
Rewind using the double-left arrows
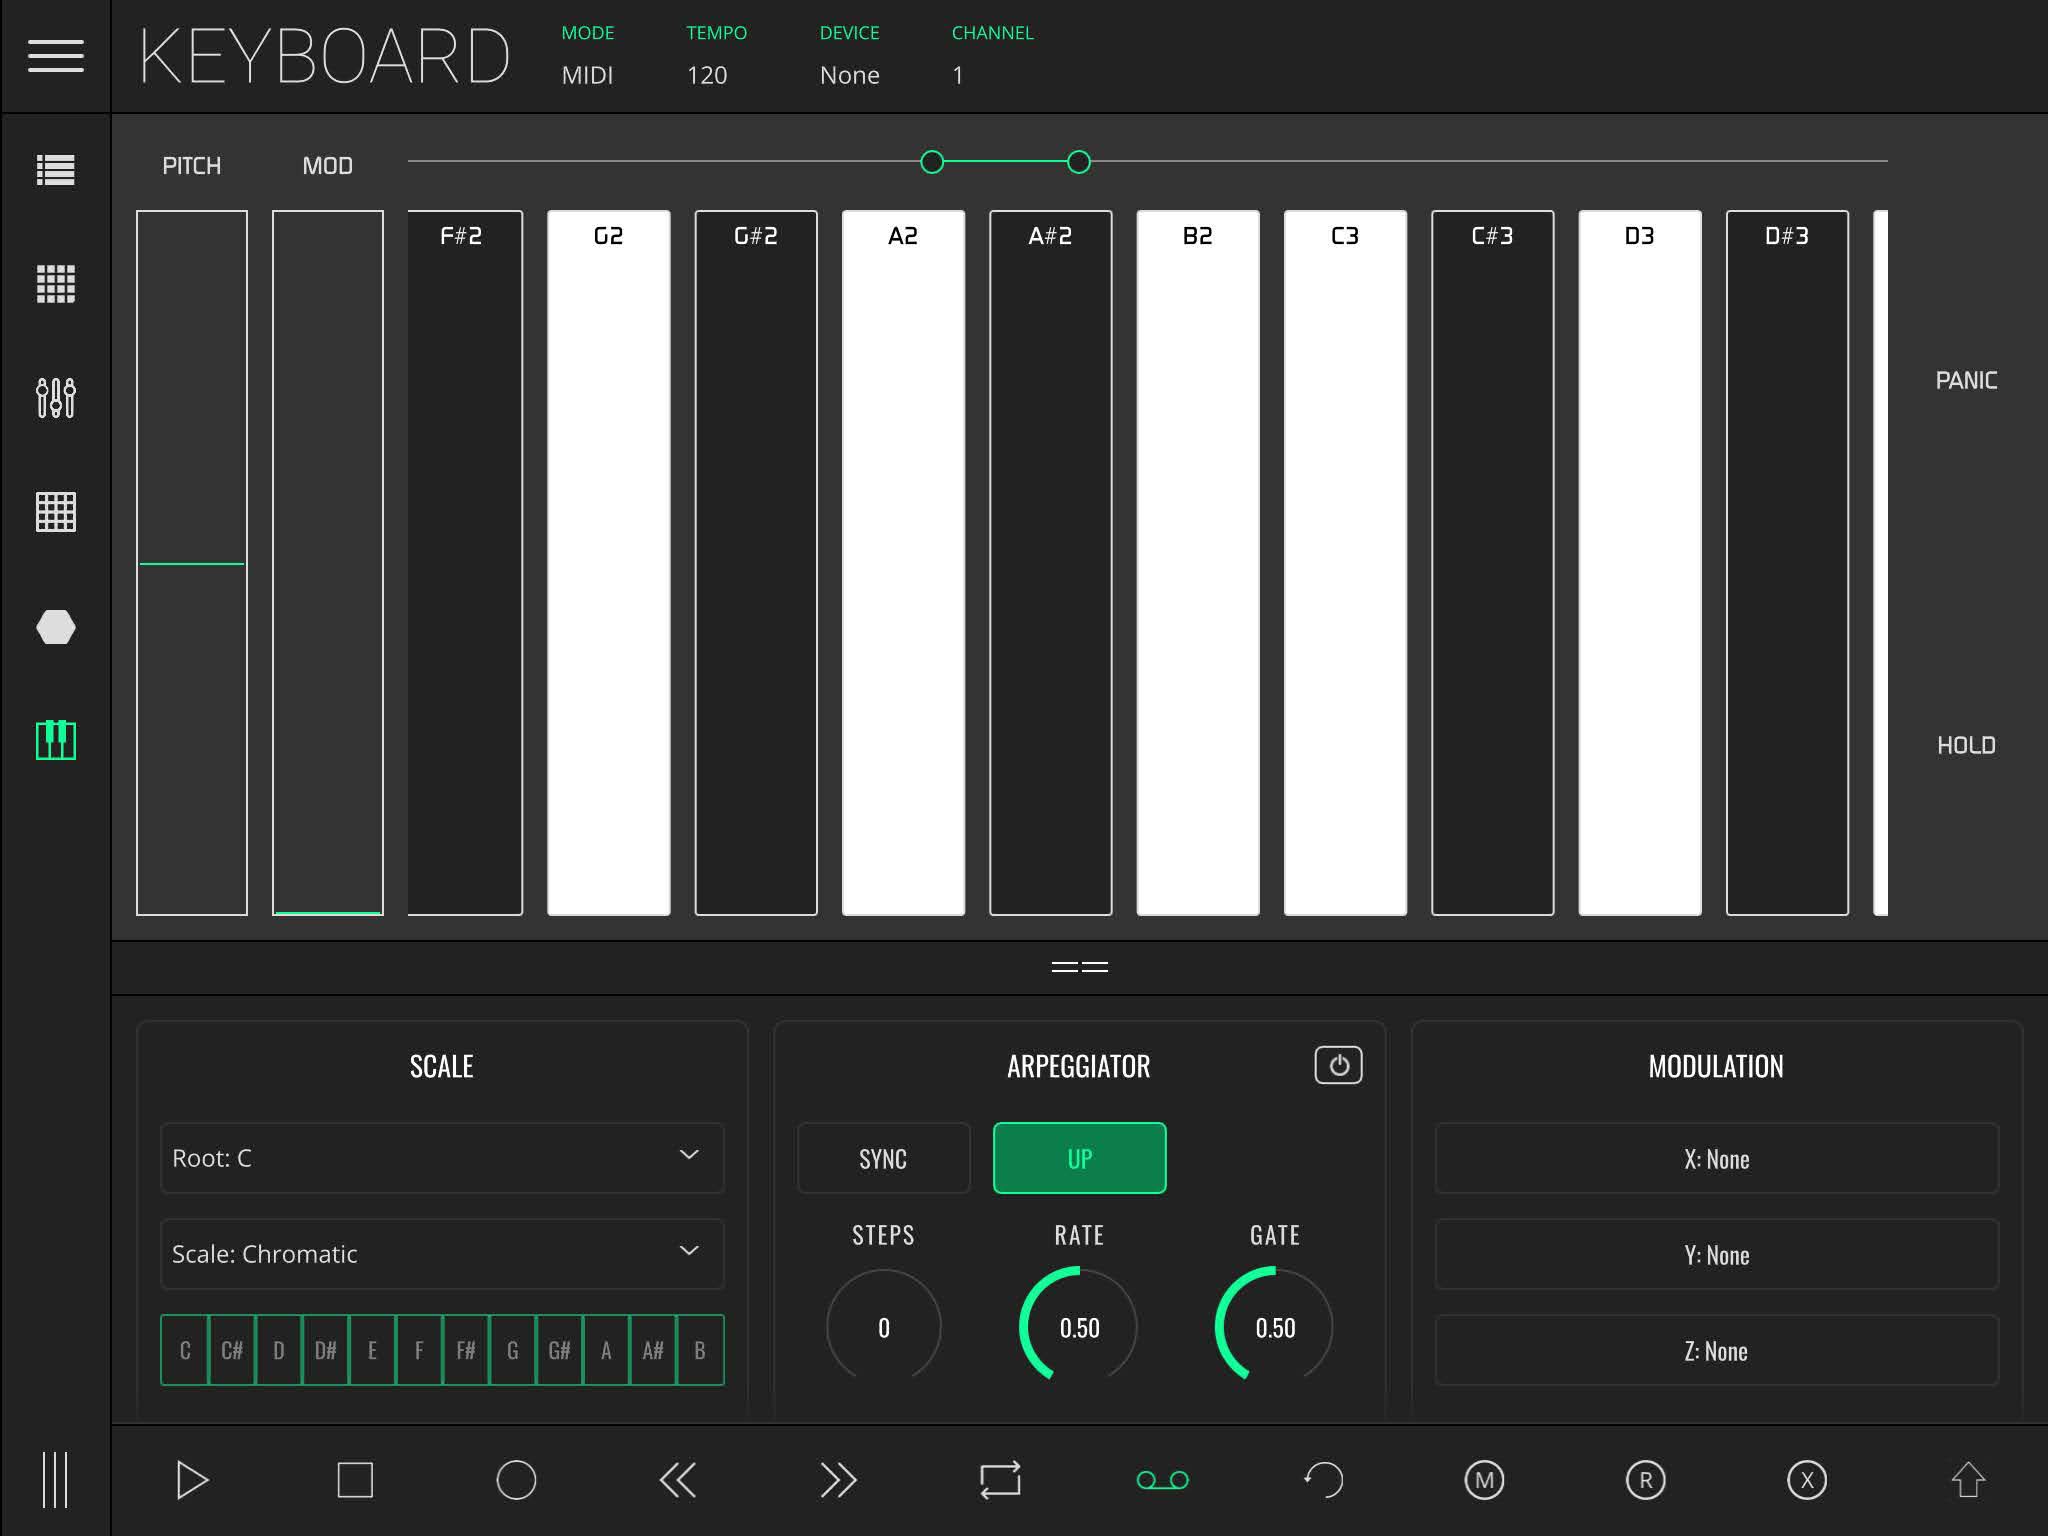pos(677,1480)
